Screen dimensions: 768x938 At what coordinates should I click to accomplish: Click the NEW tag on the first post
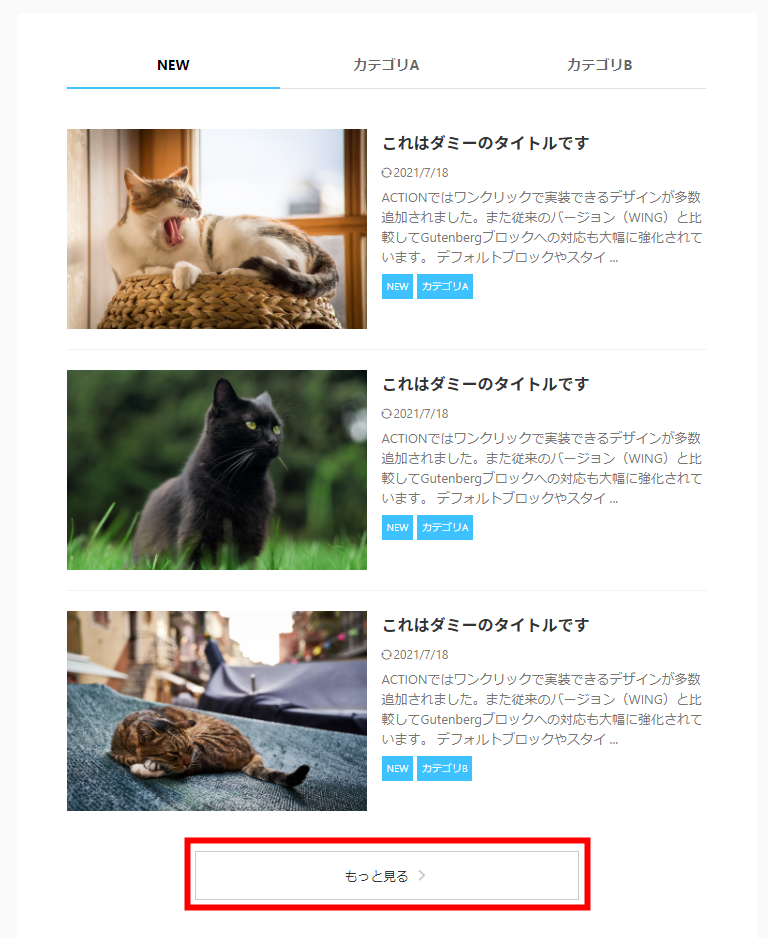pyautogui.click(x=397, y=287)
